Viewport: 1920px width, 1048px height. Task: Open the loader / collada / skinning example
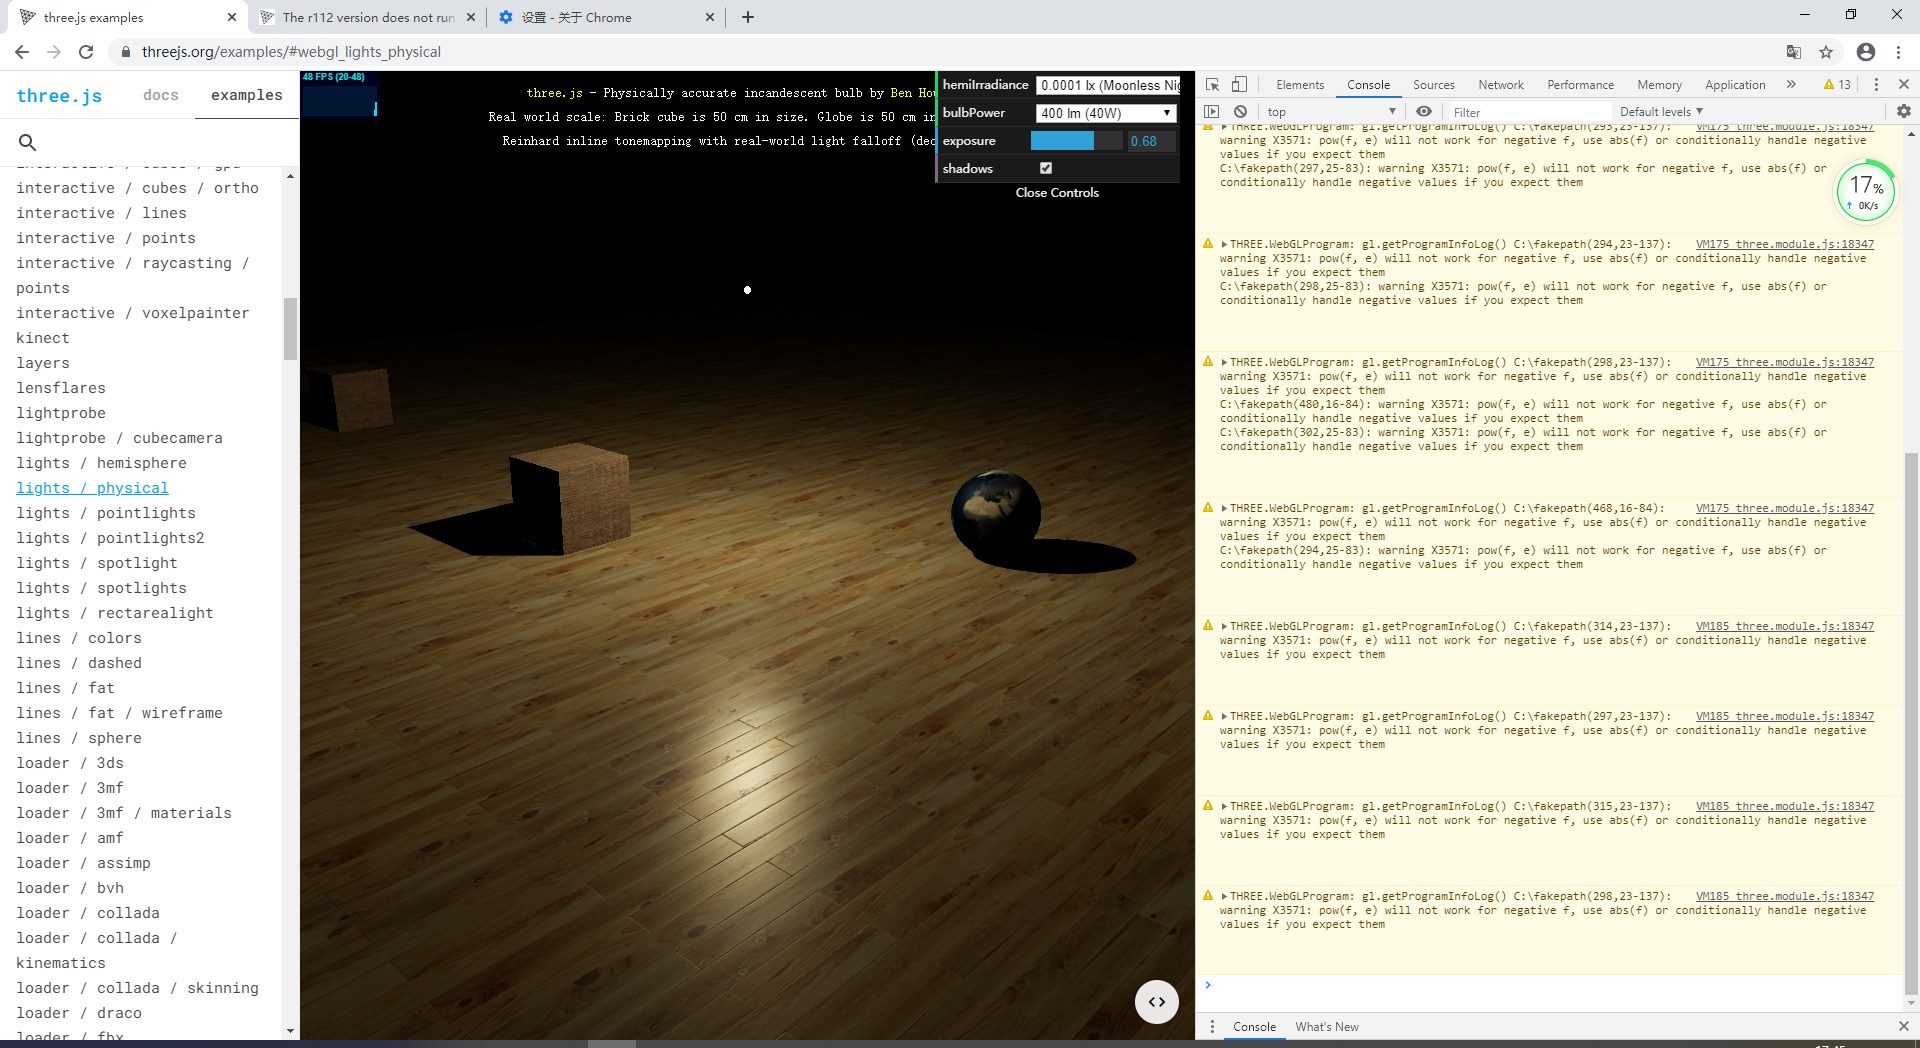(x=137, y=988)
